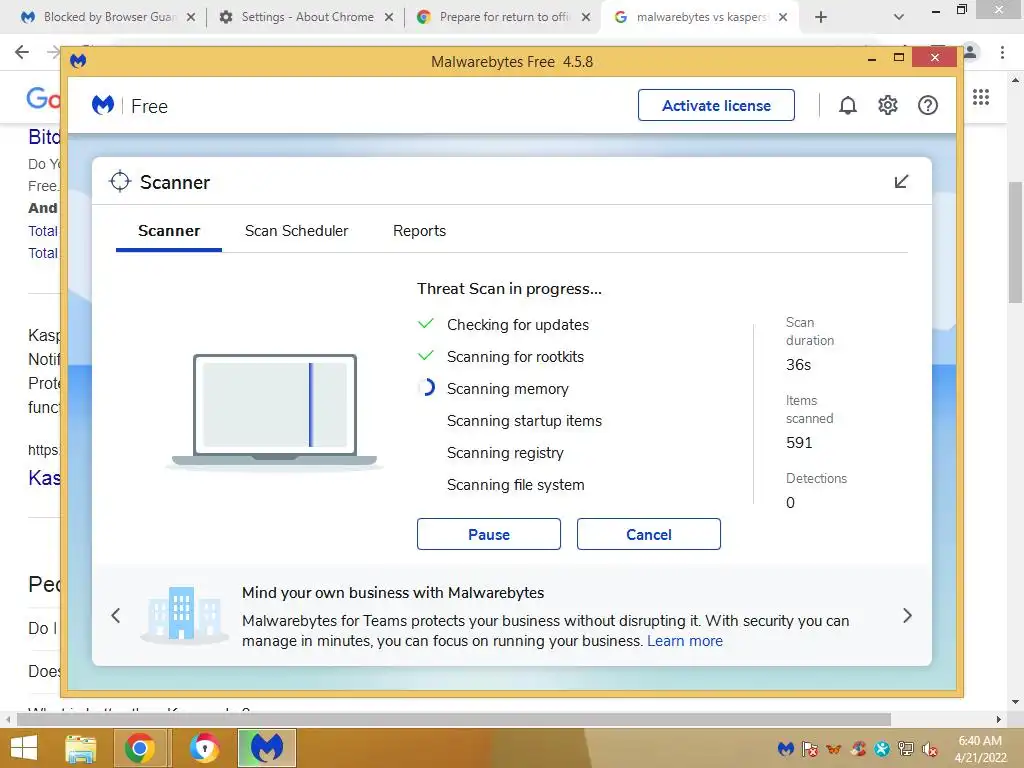Close the Settings - About Chrome tab
Image resolution: width=1024 pixels, height=768 pixels.
pyautogui.click(x=389, y=17)
